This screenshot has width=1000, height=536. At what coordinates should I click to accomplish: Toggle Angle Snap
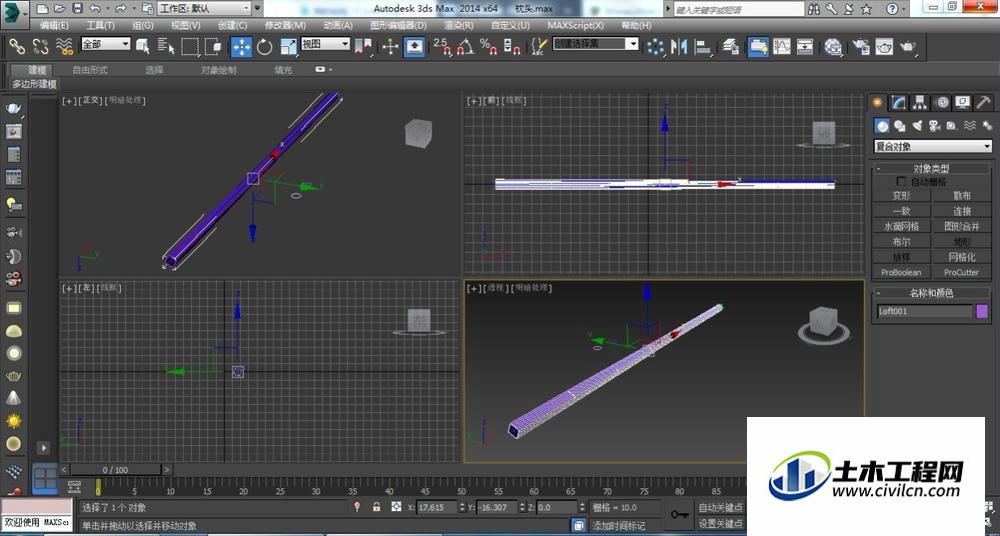(x=466, y=46)
